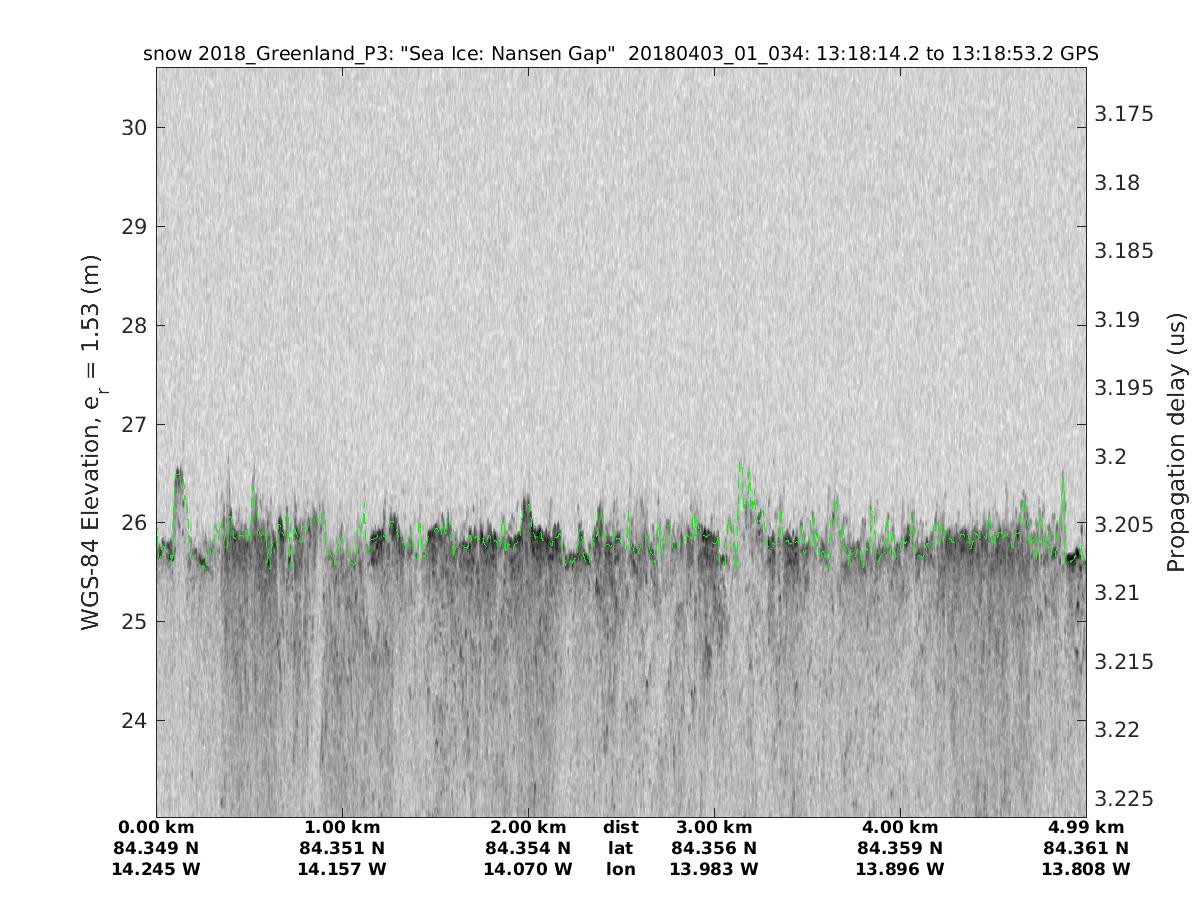1200x900 pixels.
Task: Click the green surface peak at far left
Action: tap(179, 472)
